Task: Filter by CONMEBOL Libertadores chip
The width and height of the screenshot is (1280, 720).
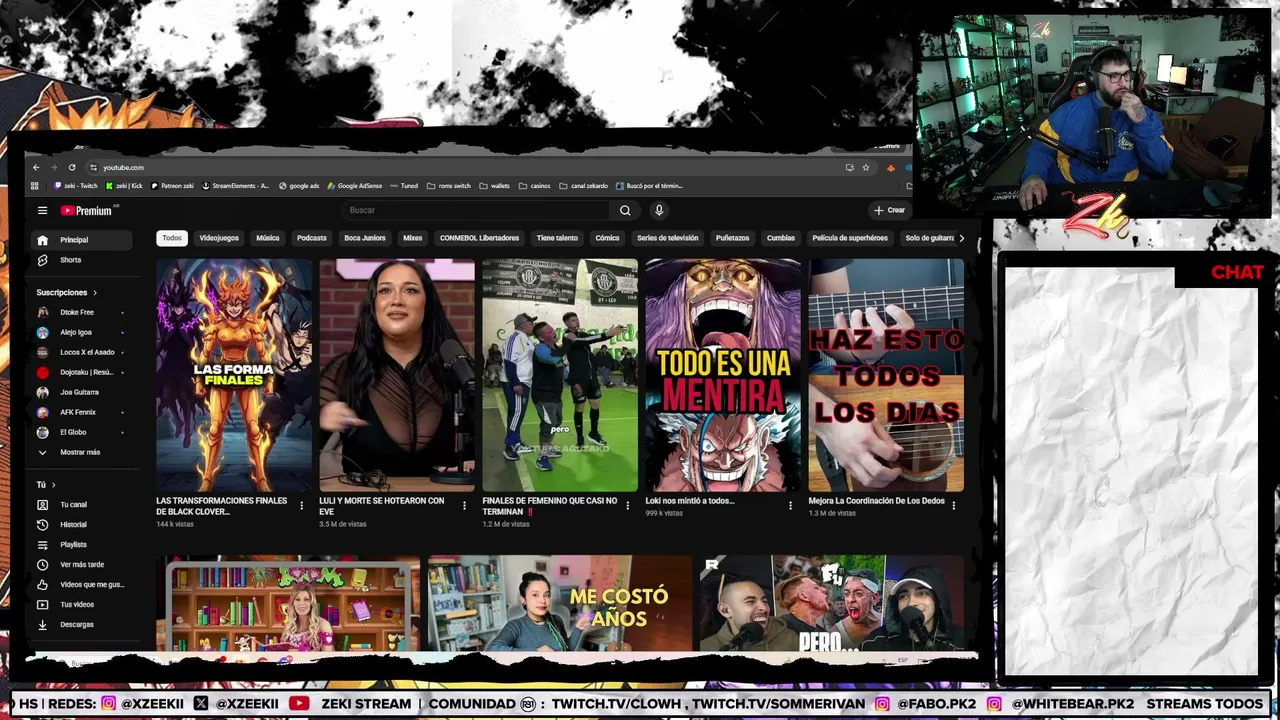Action: pyautogui.click(x=479, y=238)
